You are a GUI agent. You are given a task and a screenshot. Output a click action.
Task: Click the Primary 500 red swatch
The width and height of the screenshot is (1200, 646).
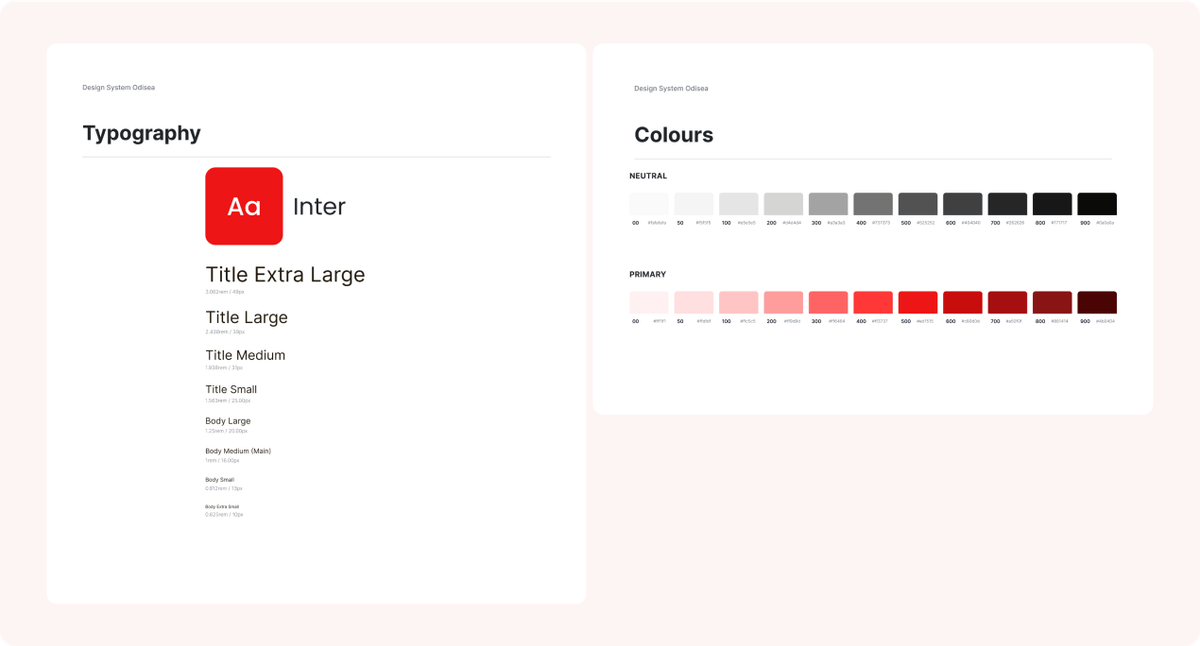click(918, 302)
